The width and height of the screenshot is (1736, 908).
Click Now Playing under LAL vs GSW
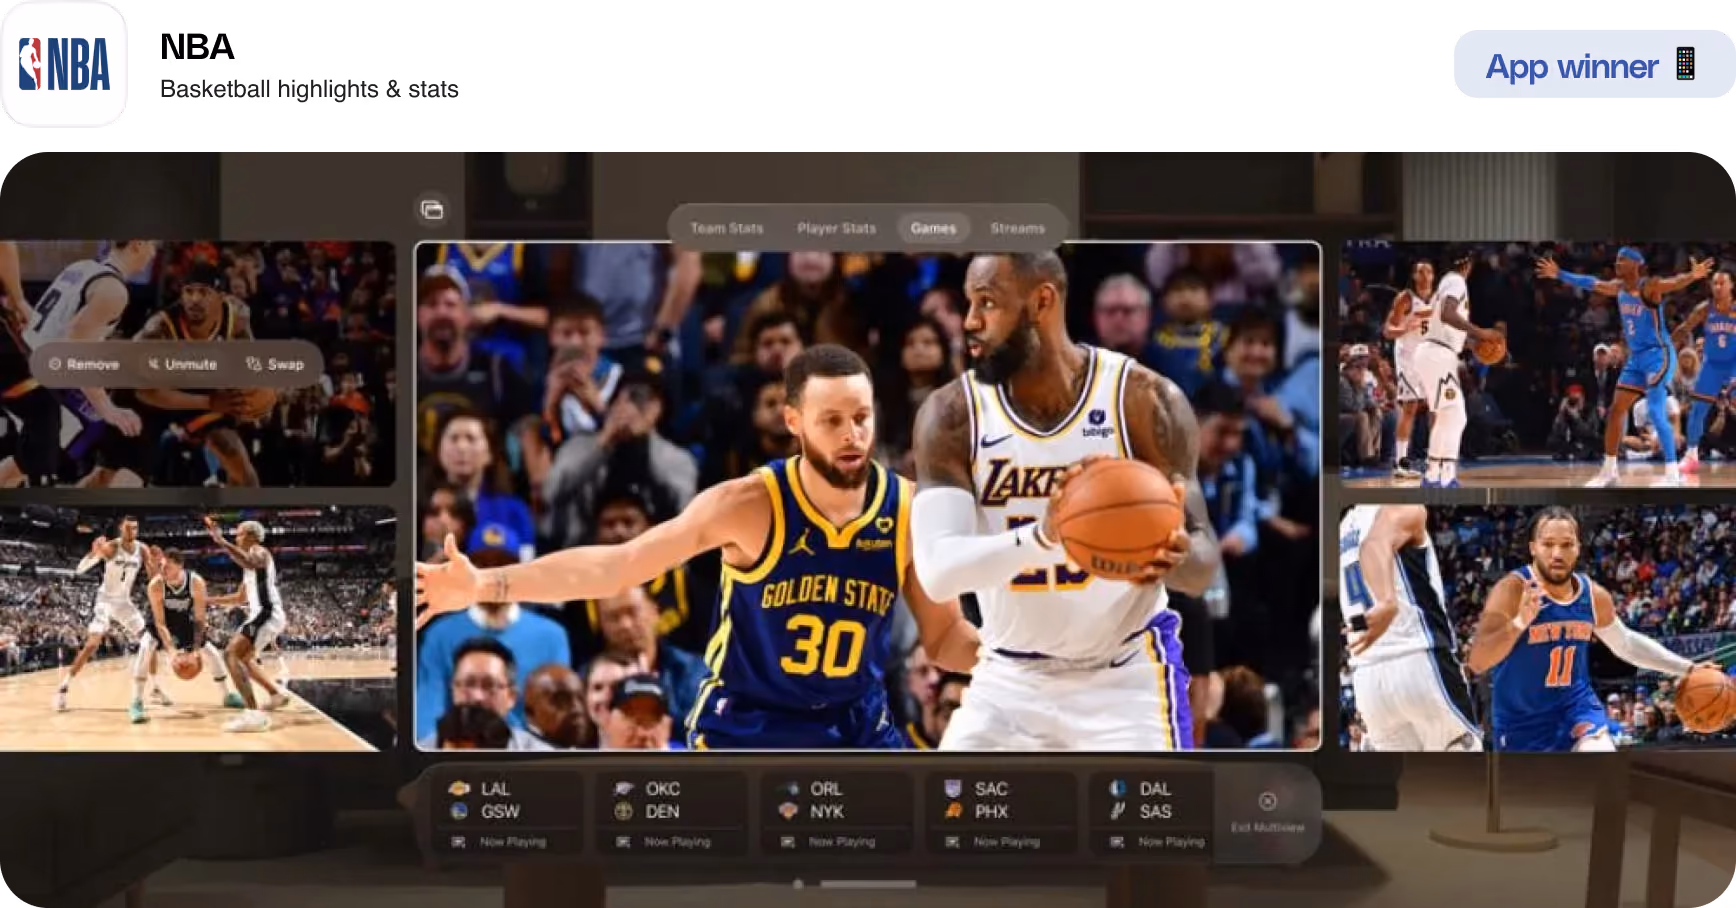tap(499, 842)
